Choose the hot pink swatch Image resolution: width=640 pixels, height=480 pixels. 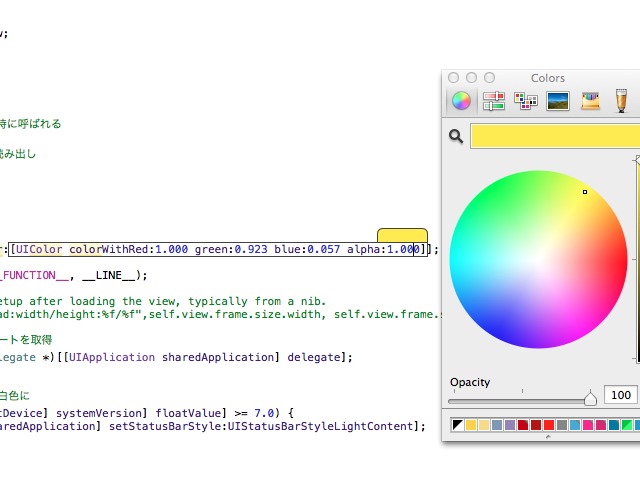pos(588,425)
